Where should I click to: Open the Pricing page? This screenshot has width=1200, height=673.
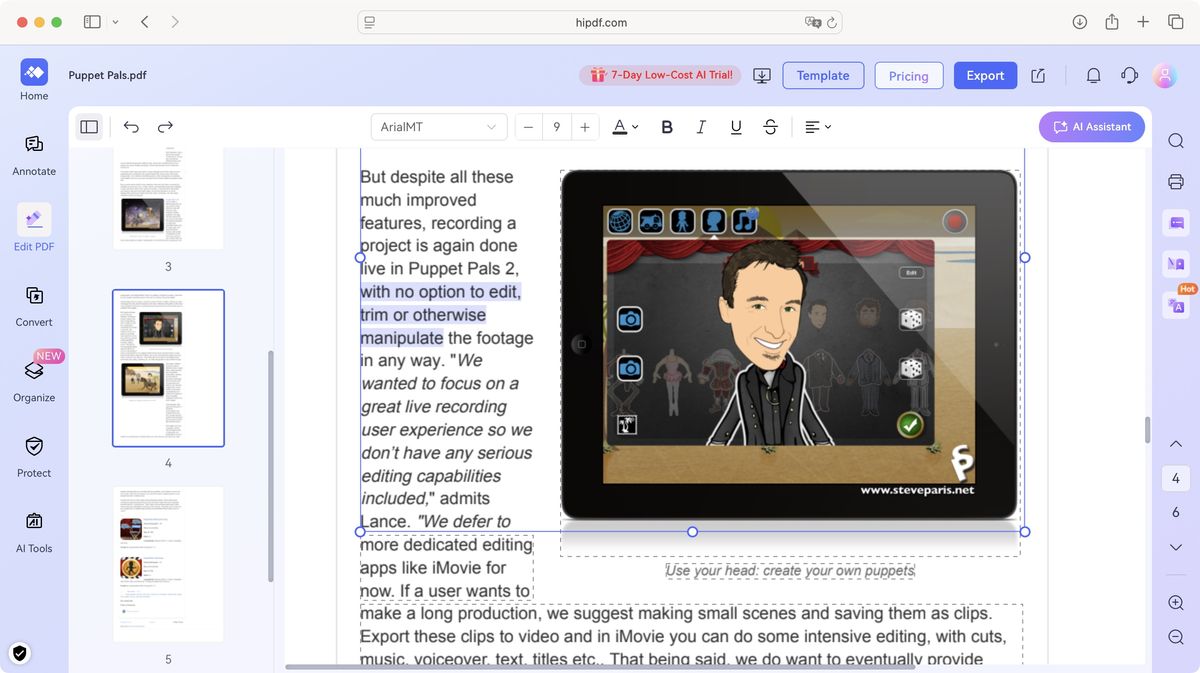pyautogui.click(x=908, y=75)
